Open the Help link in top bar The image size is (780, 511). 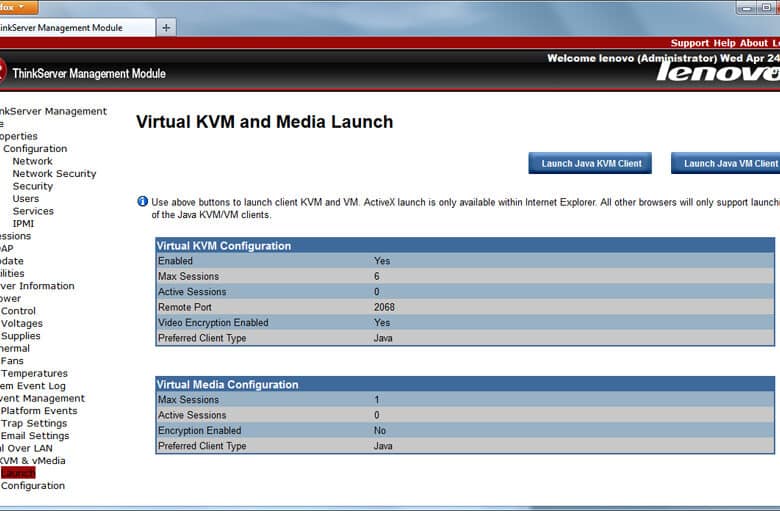(724, 43)
